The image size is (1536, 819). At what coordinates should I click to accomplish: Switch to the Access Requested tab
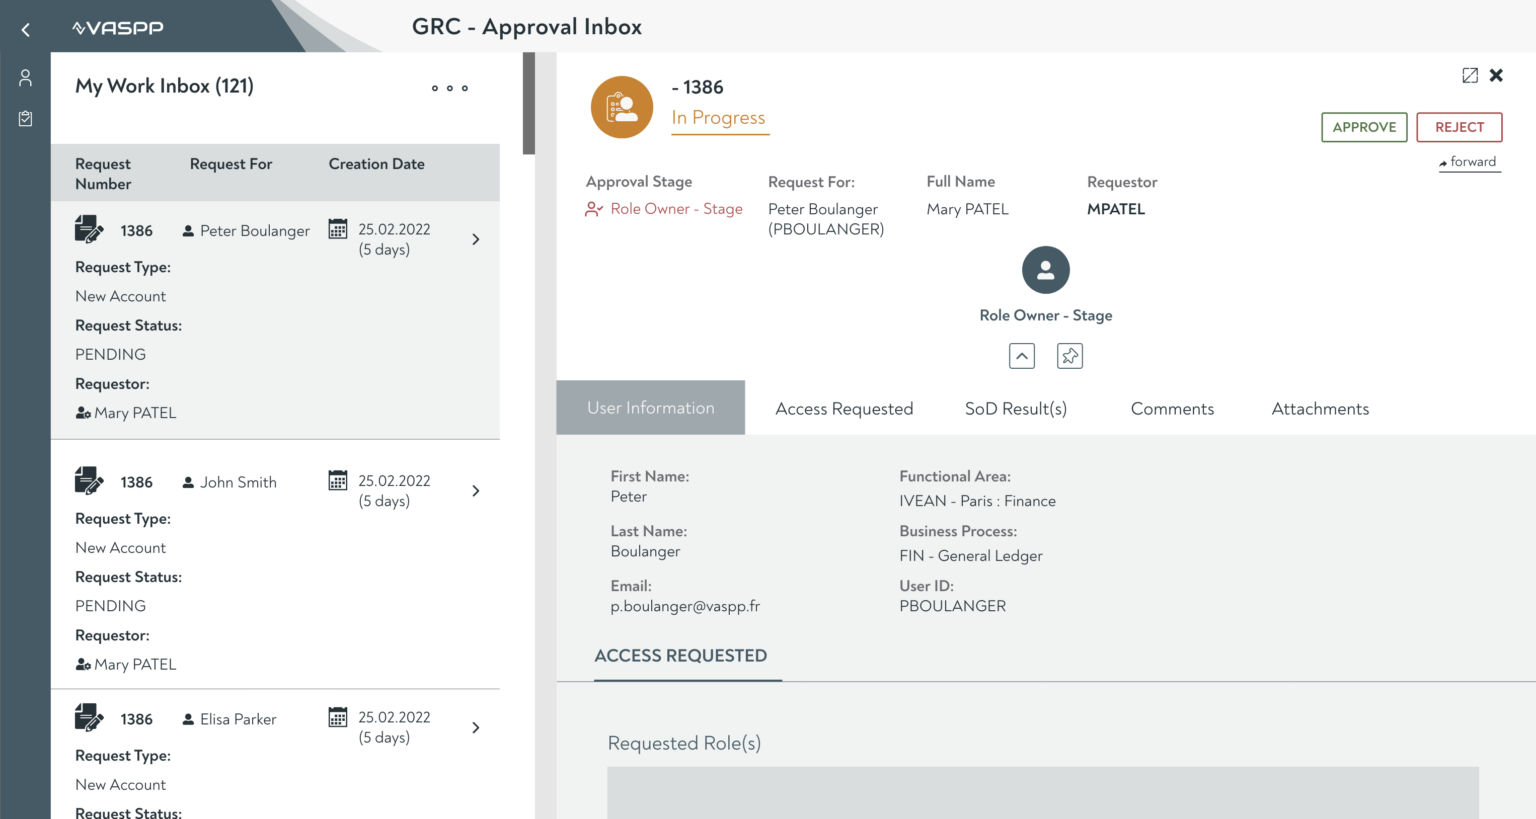pos(844,408)
